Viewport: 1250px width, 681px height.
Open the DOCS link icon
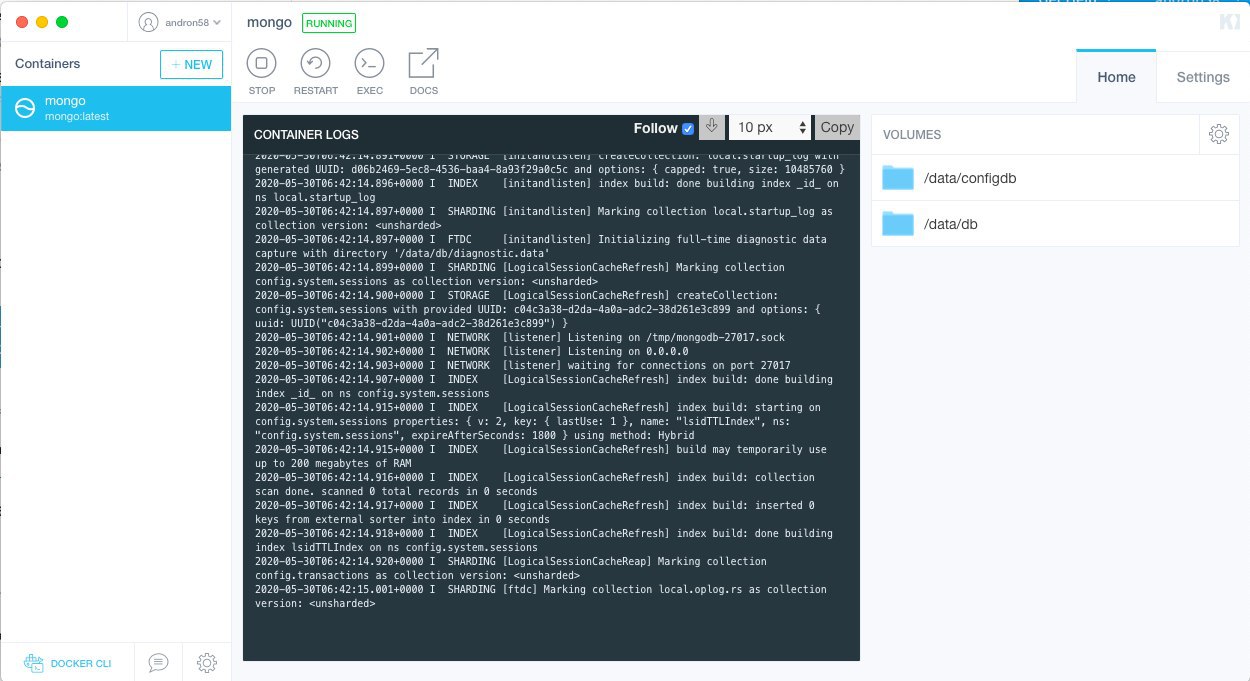424,64
